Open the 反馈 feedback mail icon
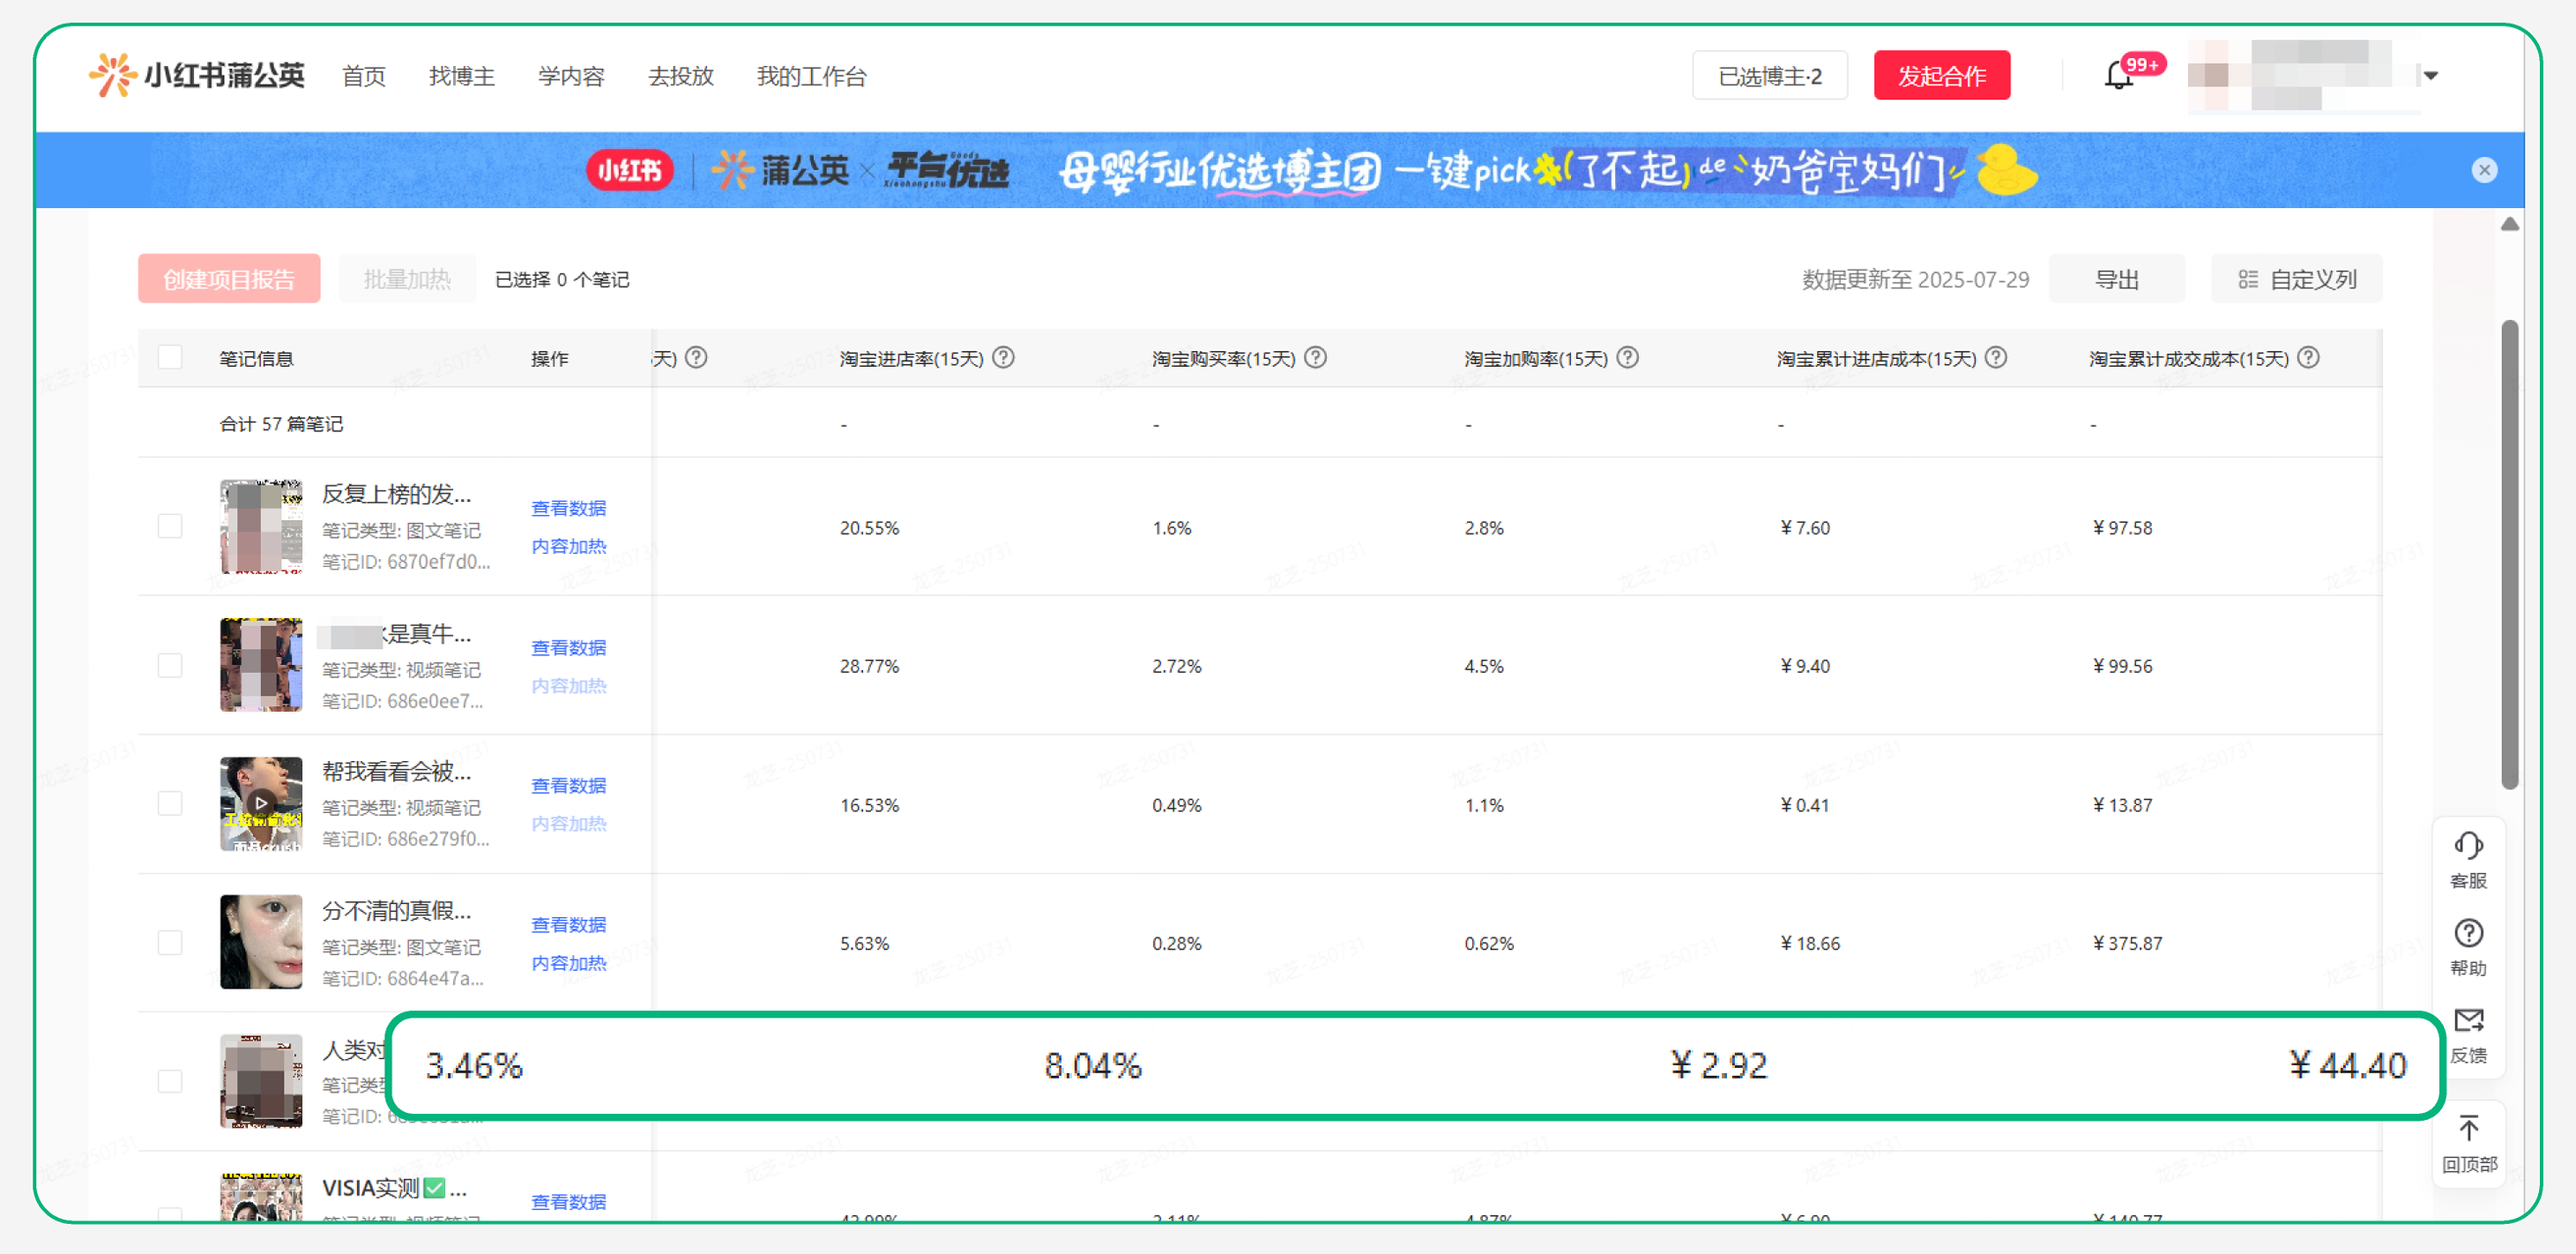The height and width of the screenshot is (1254, 2576). click(2468, 1020)
